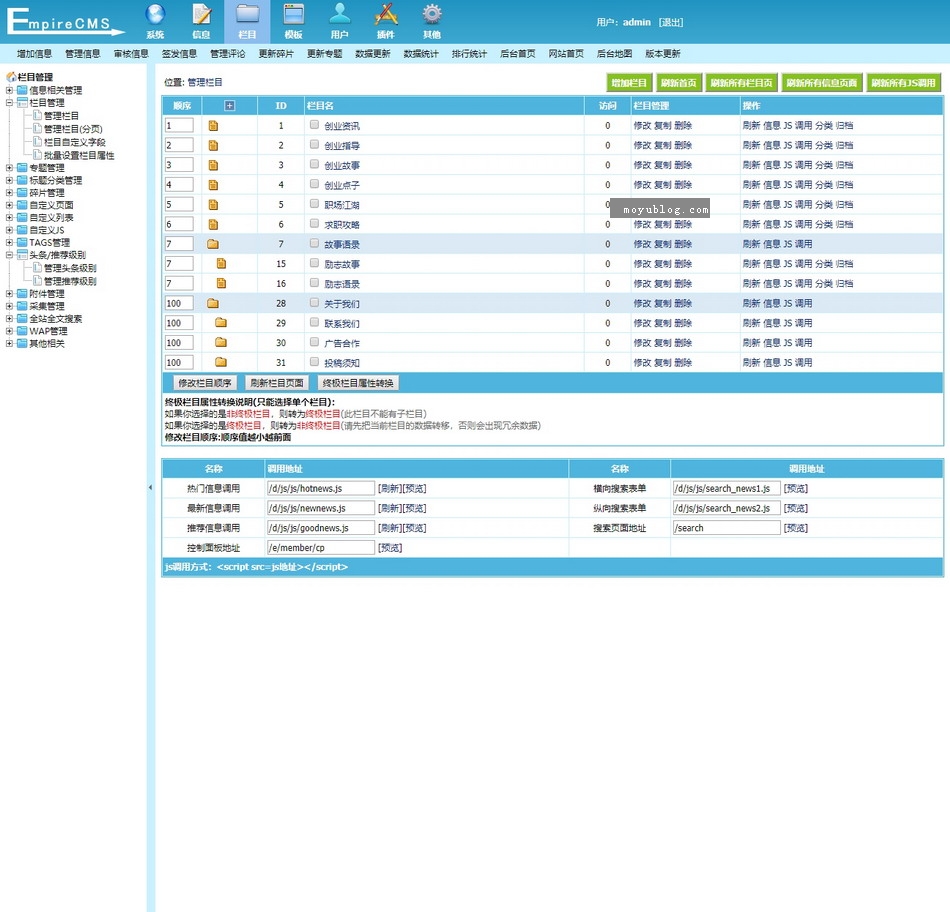Screen dimensions: 950x912
Task: Open the 后台地图 menu item
Action: (614, 54)
